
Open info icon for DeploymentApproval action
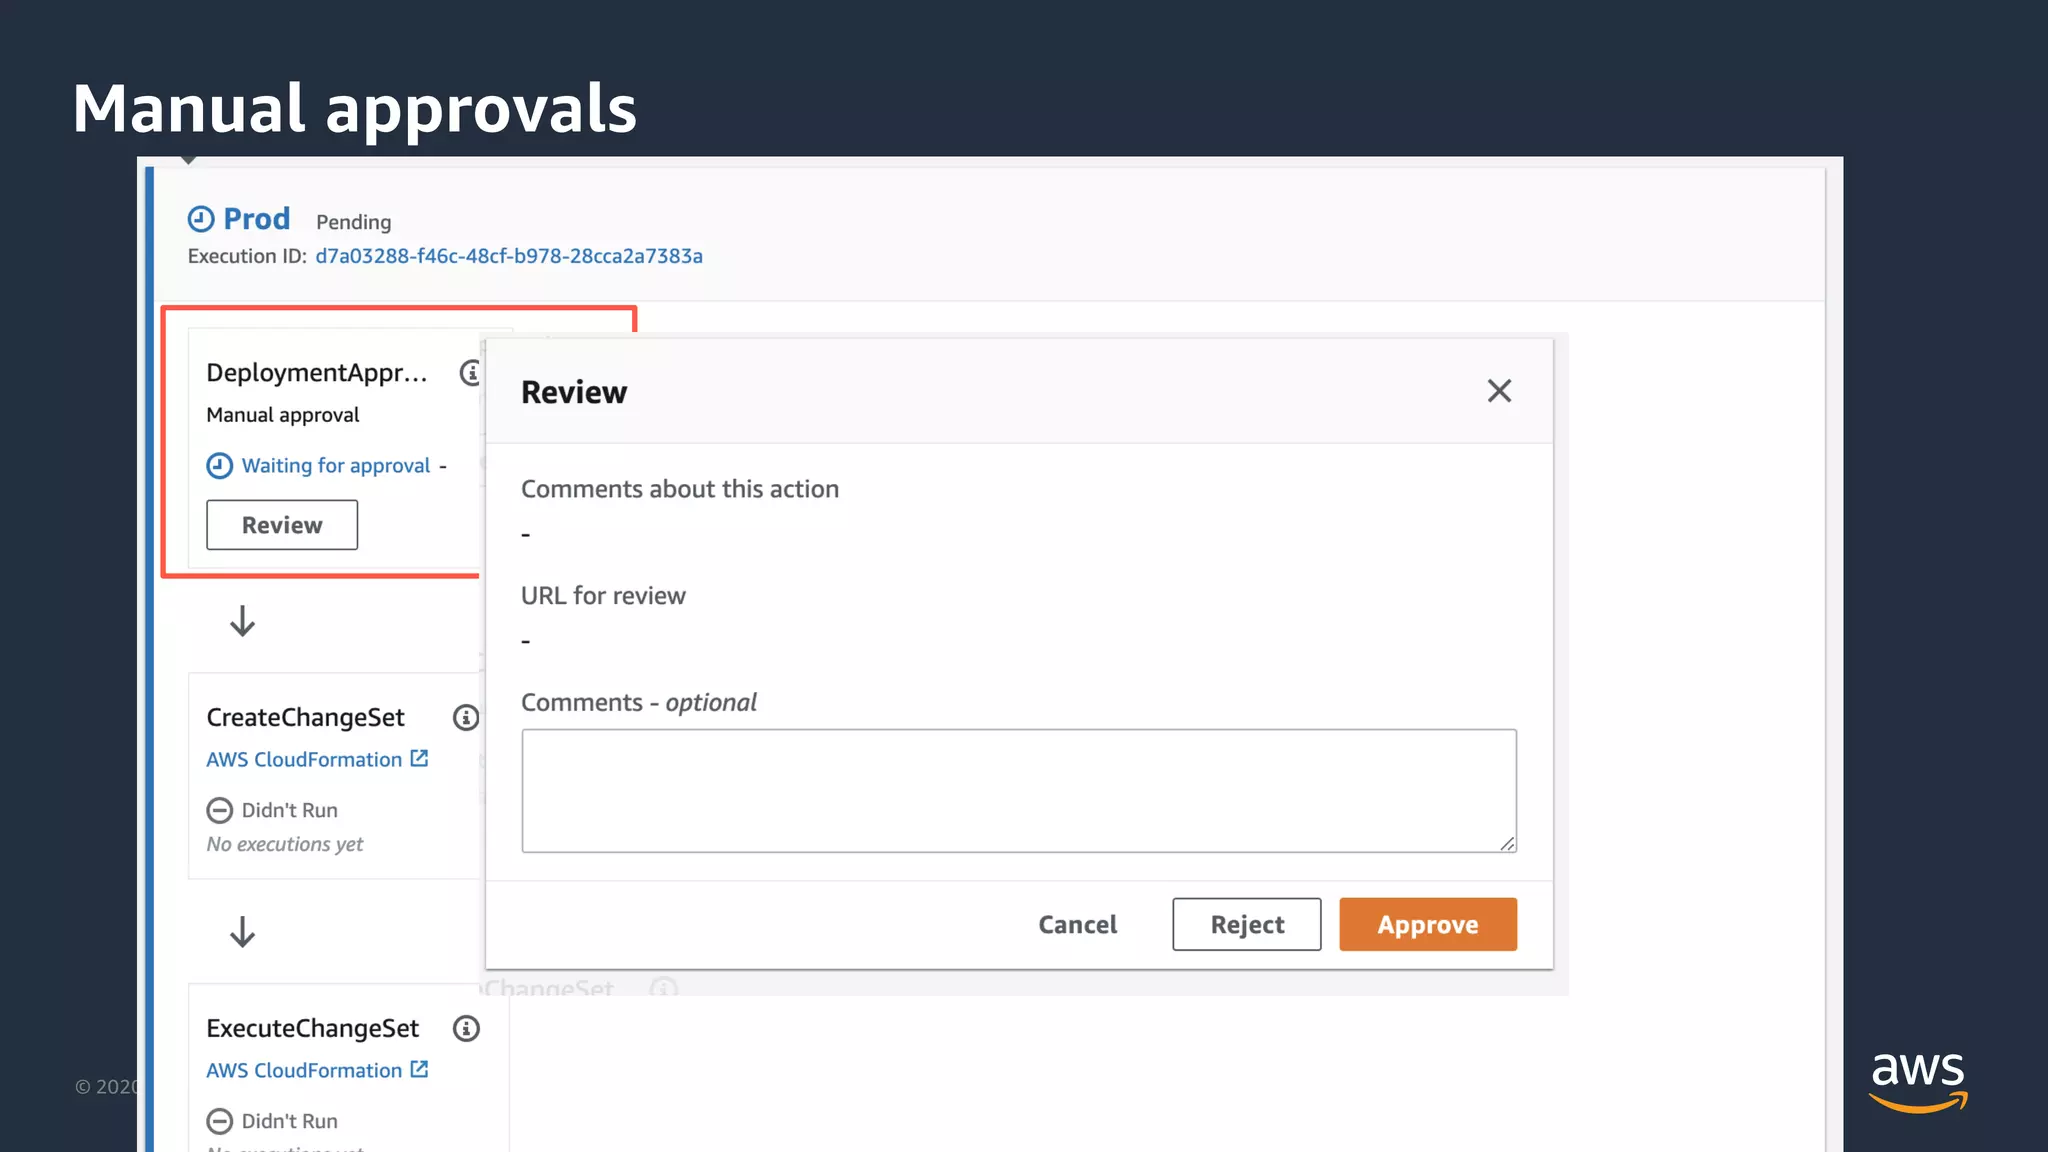tap(470, 373)
